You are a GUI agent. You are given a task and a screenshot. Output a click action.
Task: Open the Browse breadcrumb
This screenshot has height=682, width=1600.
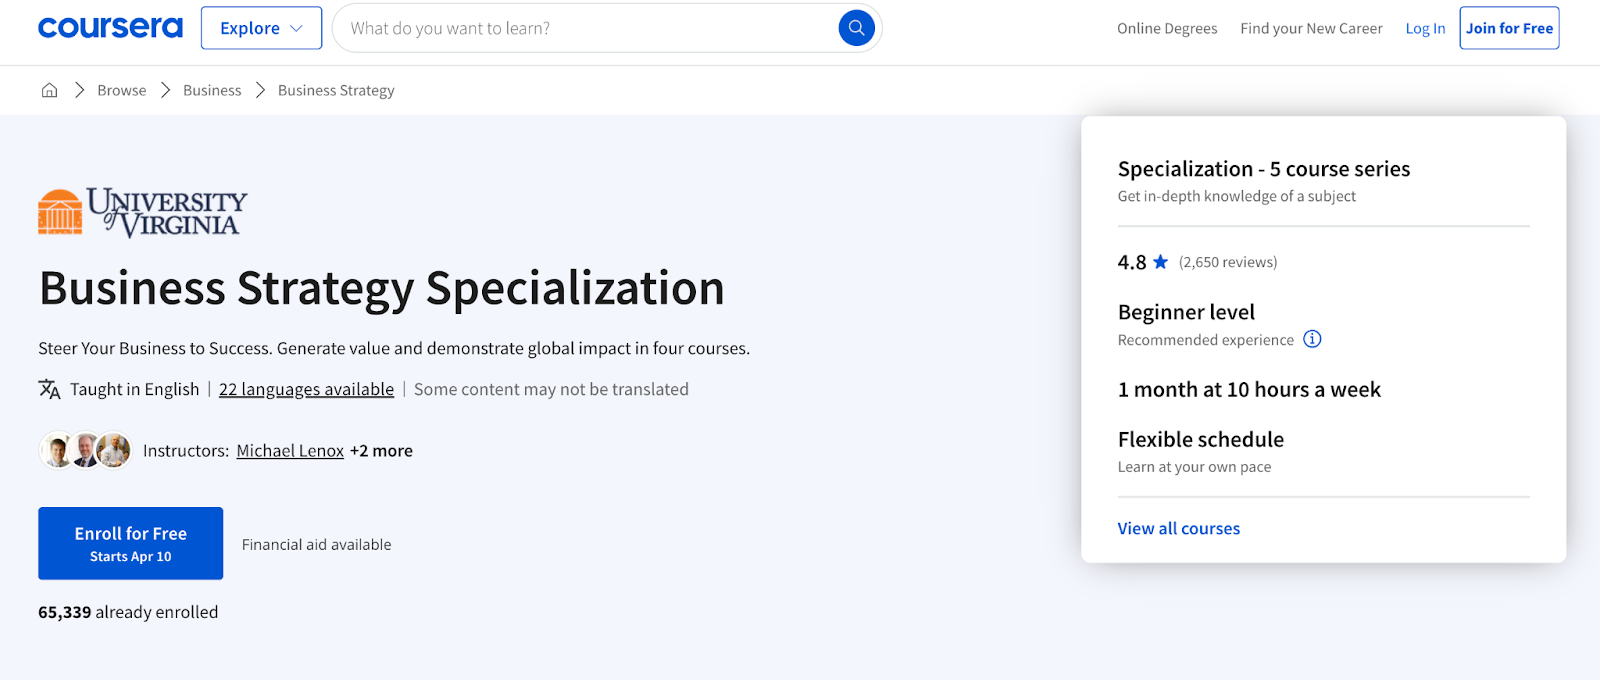[122, 90]
